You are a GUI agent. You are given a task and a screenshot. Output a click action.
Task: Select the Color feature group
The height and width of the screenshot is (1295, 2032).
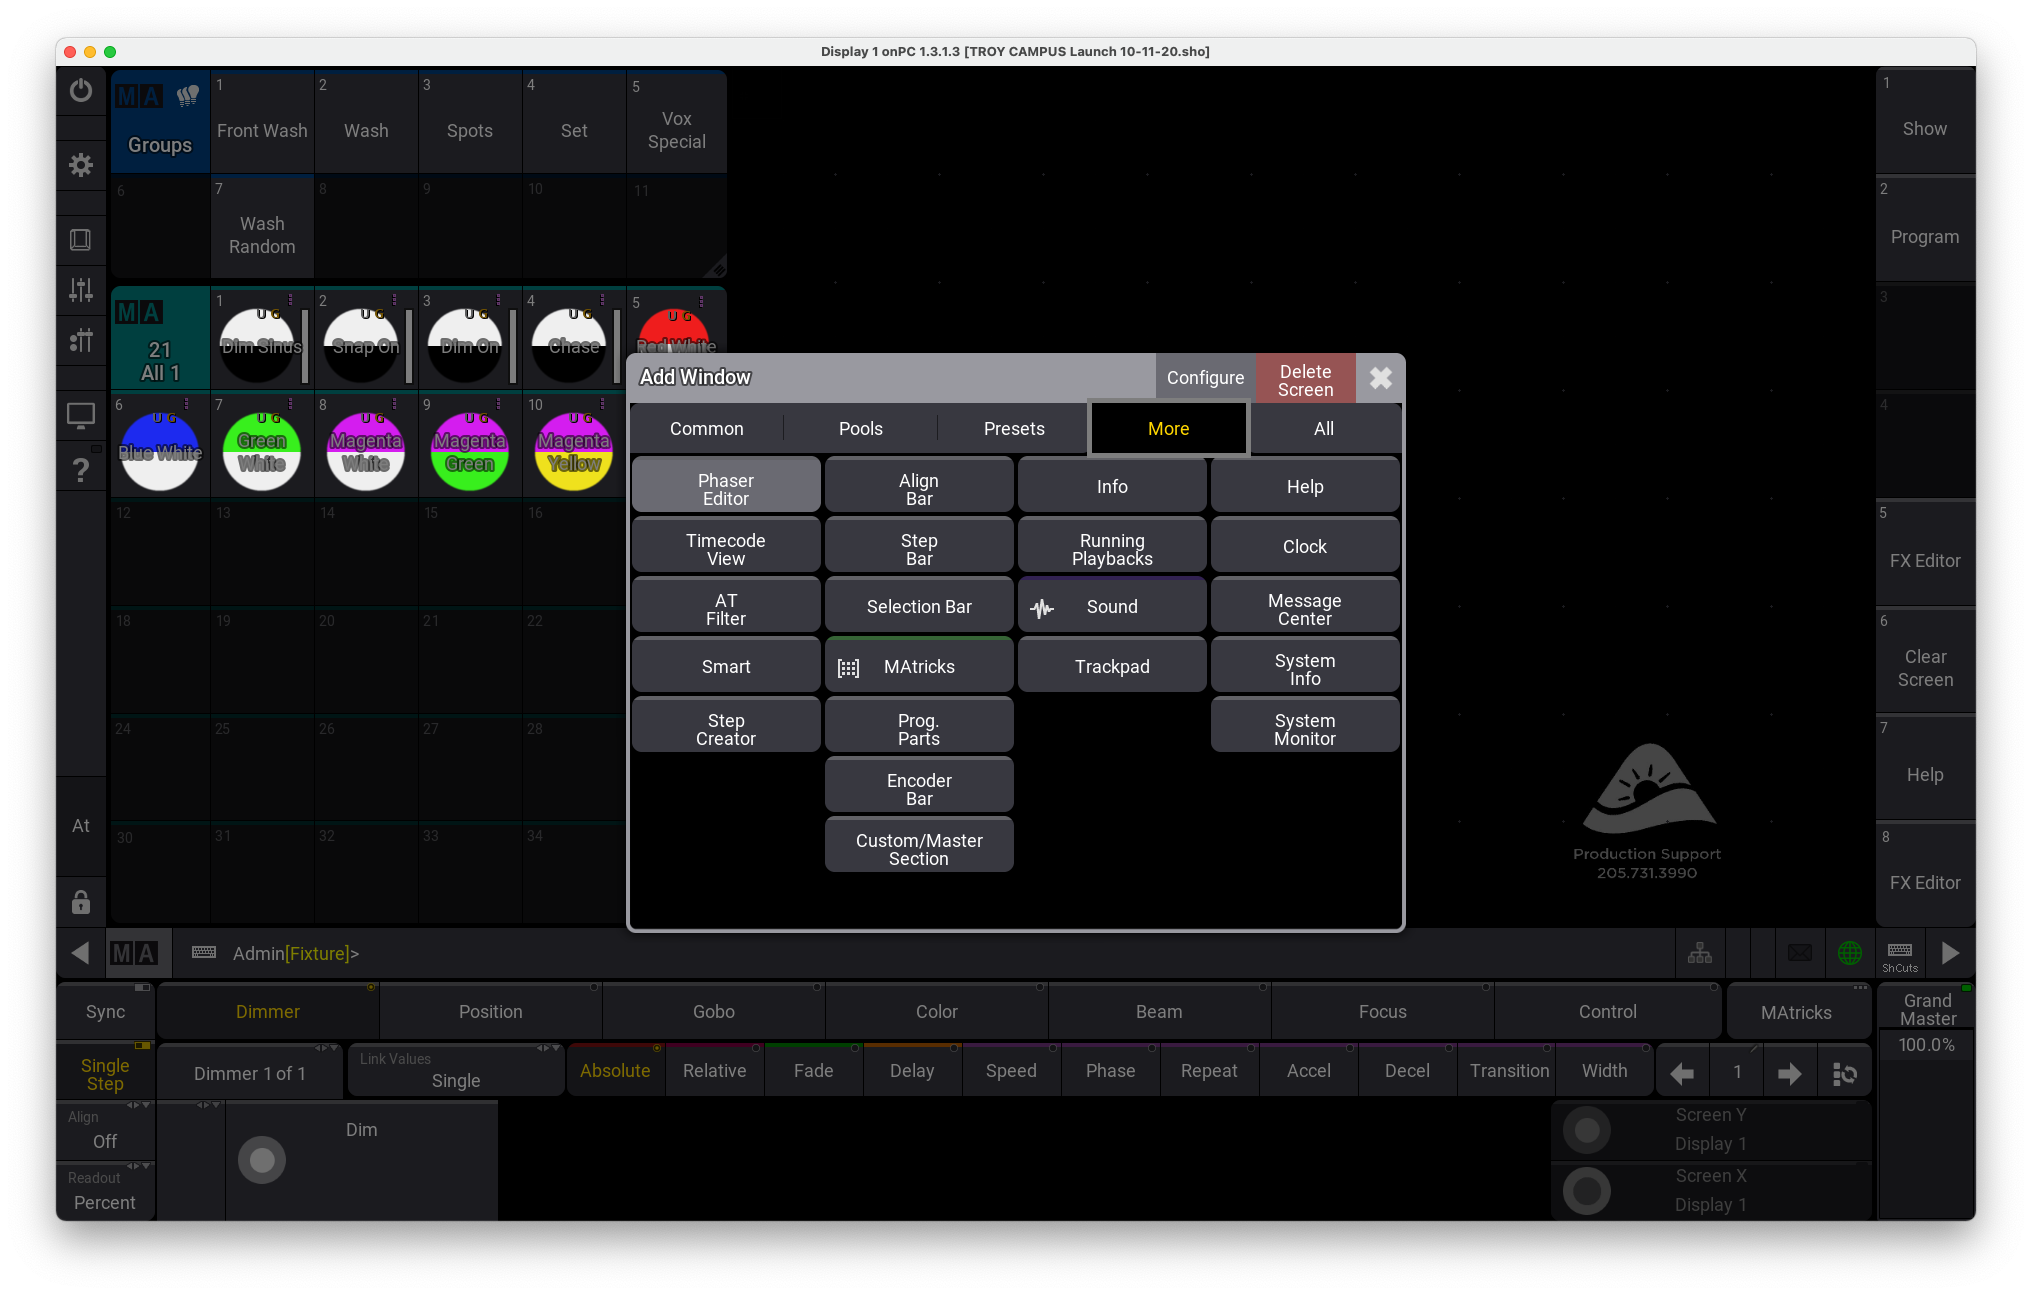[936, 1012]
